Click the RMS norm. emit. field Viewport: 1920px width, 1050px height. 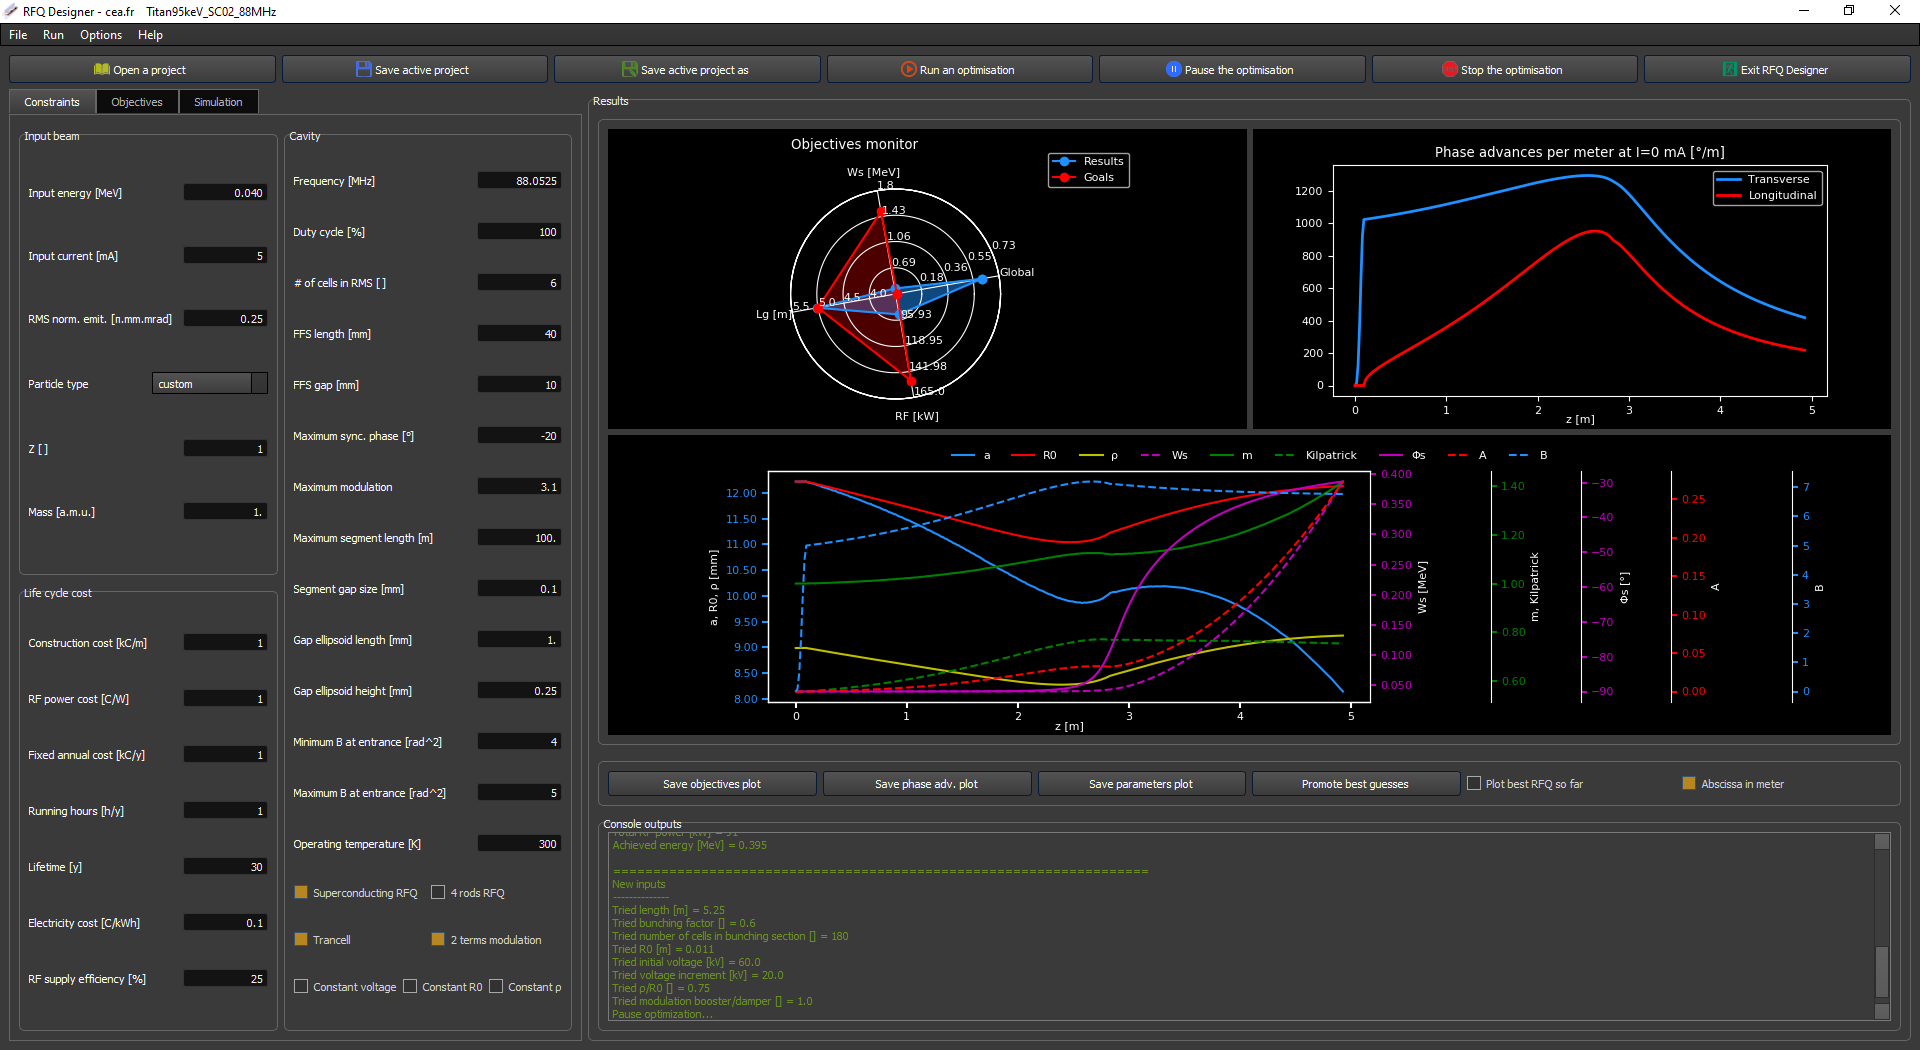(226, 319)
